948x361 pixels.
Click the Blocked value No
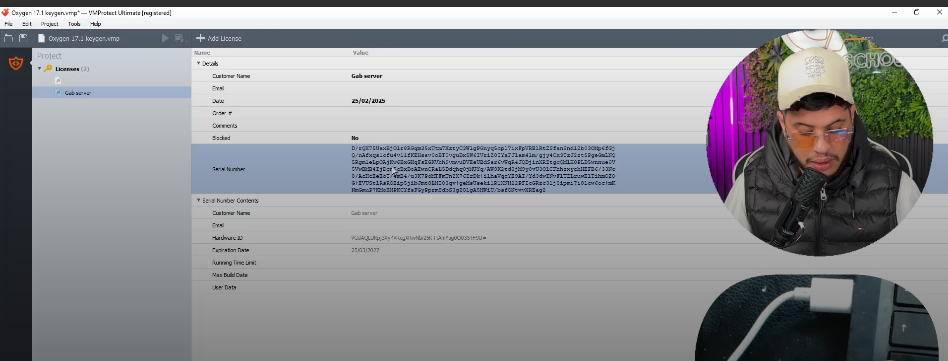pos(355,138)
